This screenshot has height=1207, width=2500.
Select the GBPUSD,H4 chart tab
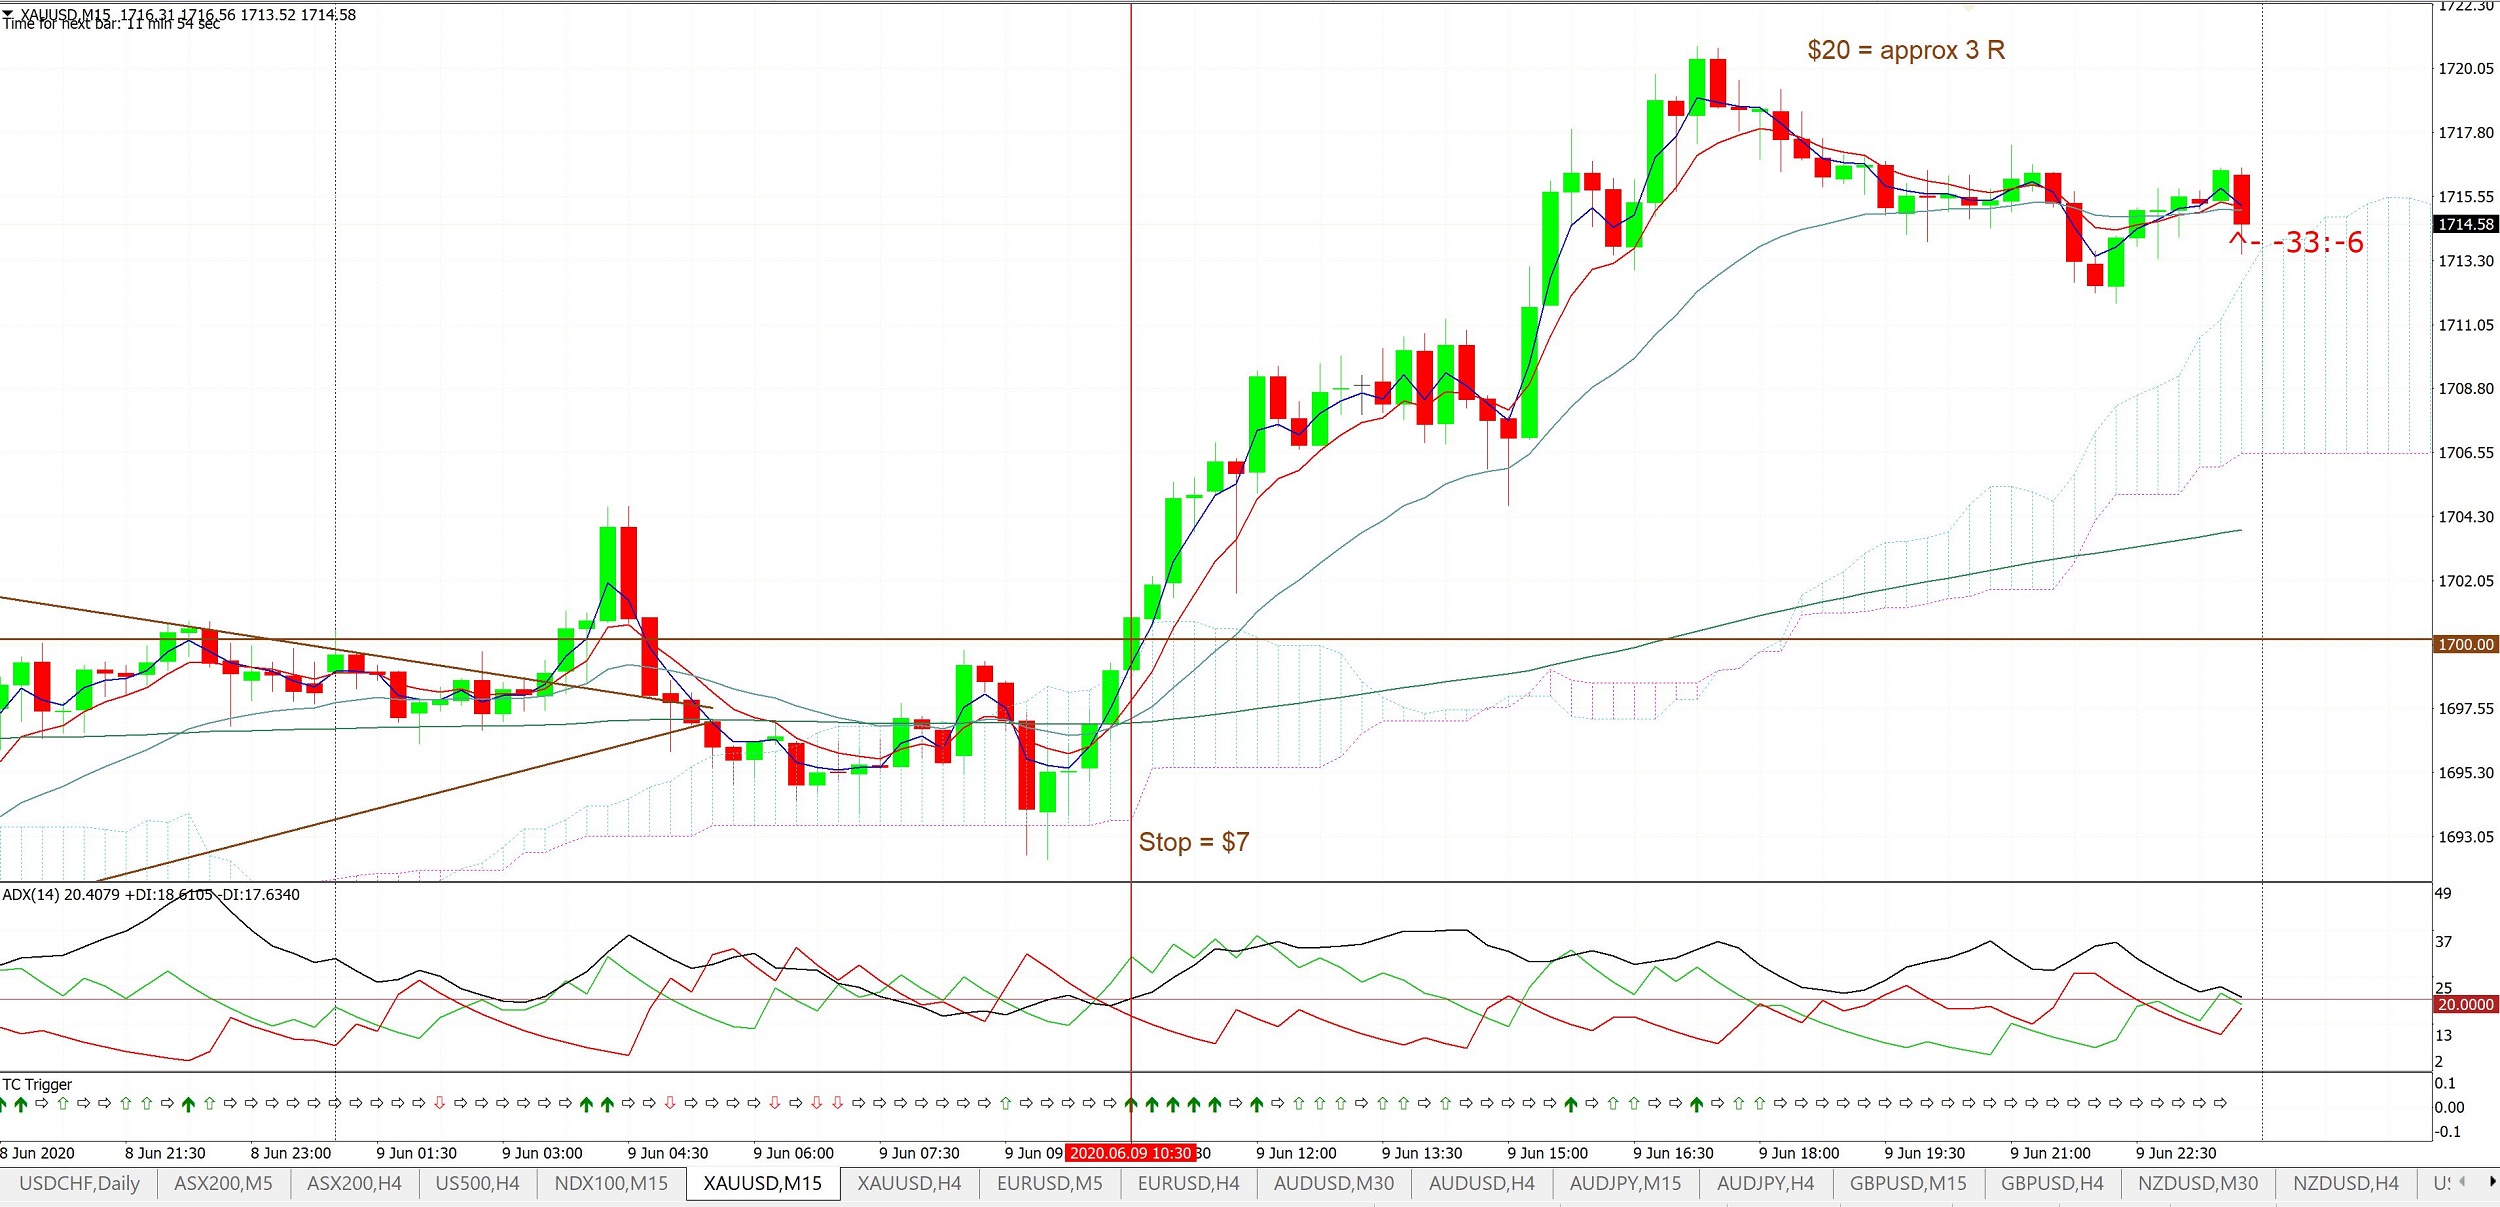(2052, 1183)
